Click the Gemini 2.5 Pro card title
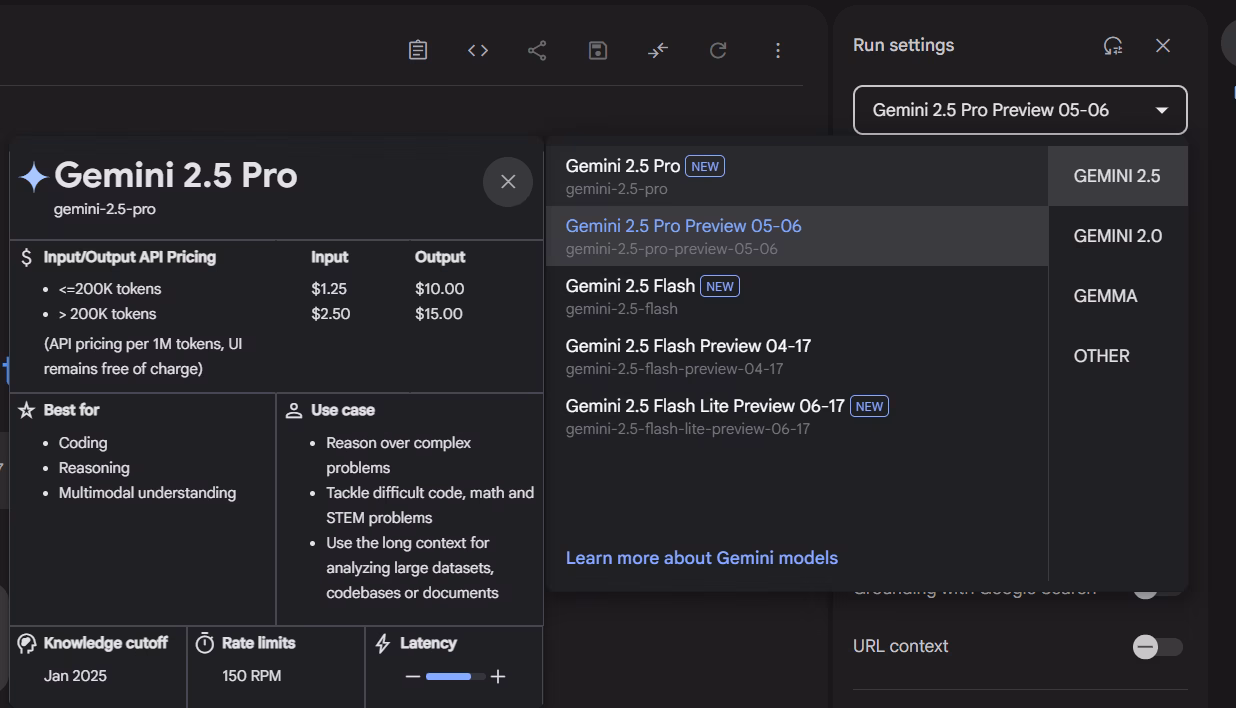1236x708 pixels. (176, 176)
